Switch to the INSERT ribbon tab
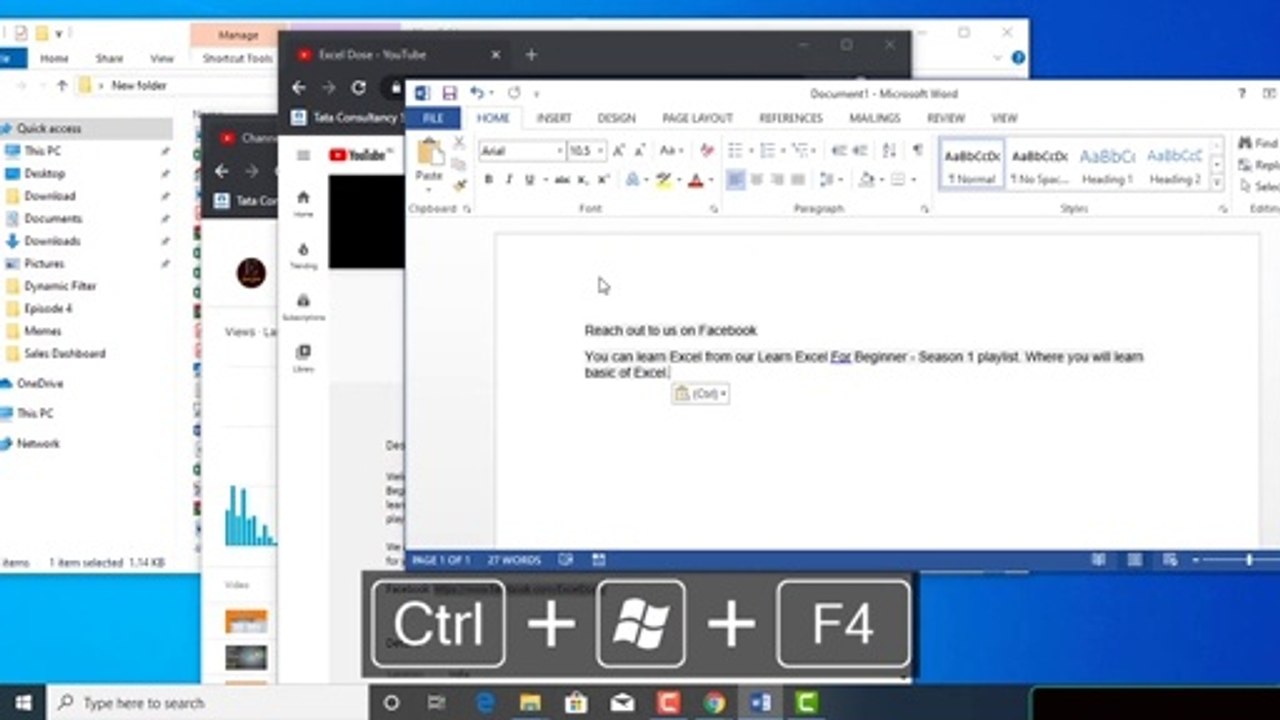Image resolution: width=1280 pixels, height=720 pixels. tap(554, 118)
